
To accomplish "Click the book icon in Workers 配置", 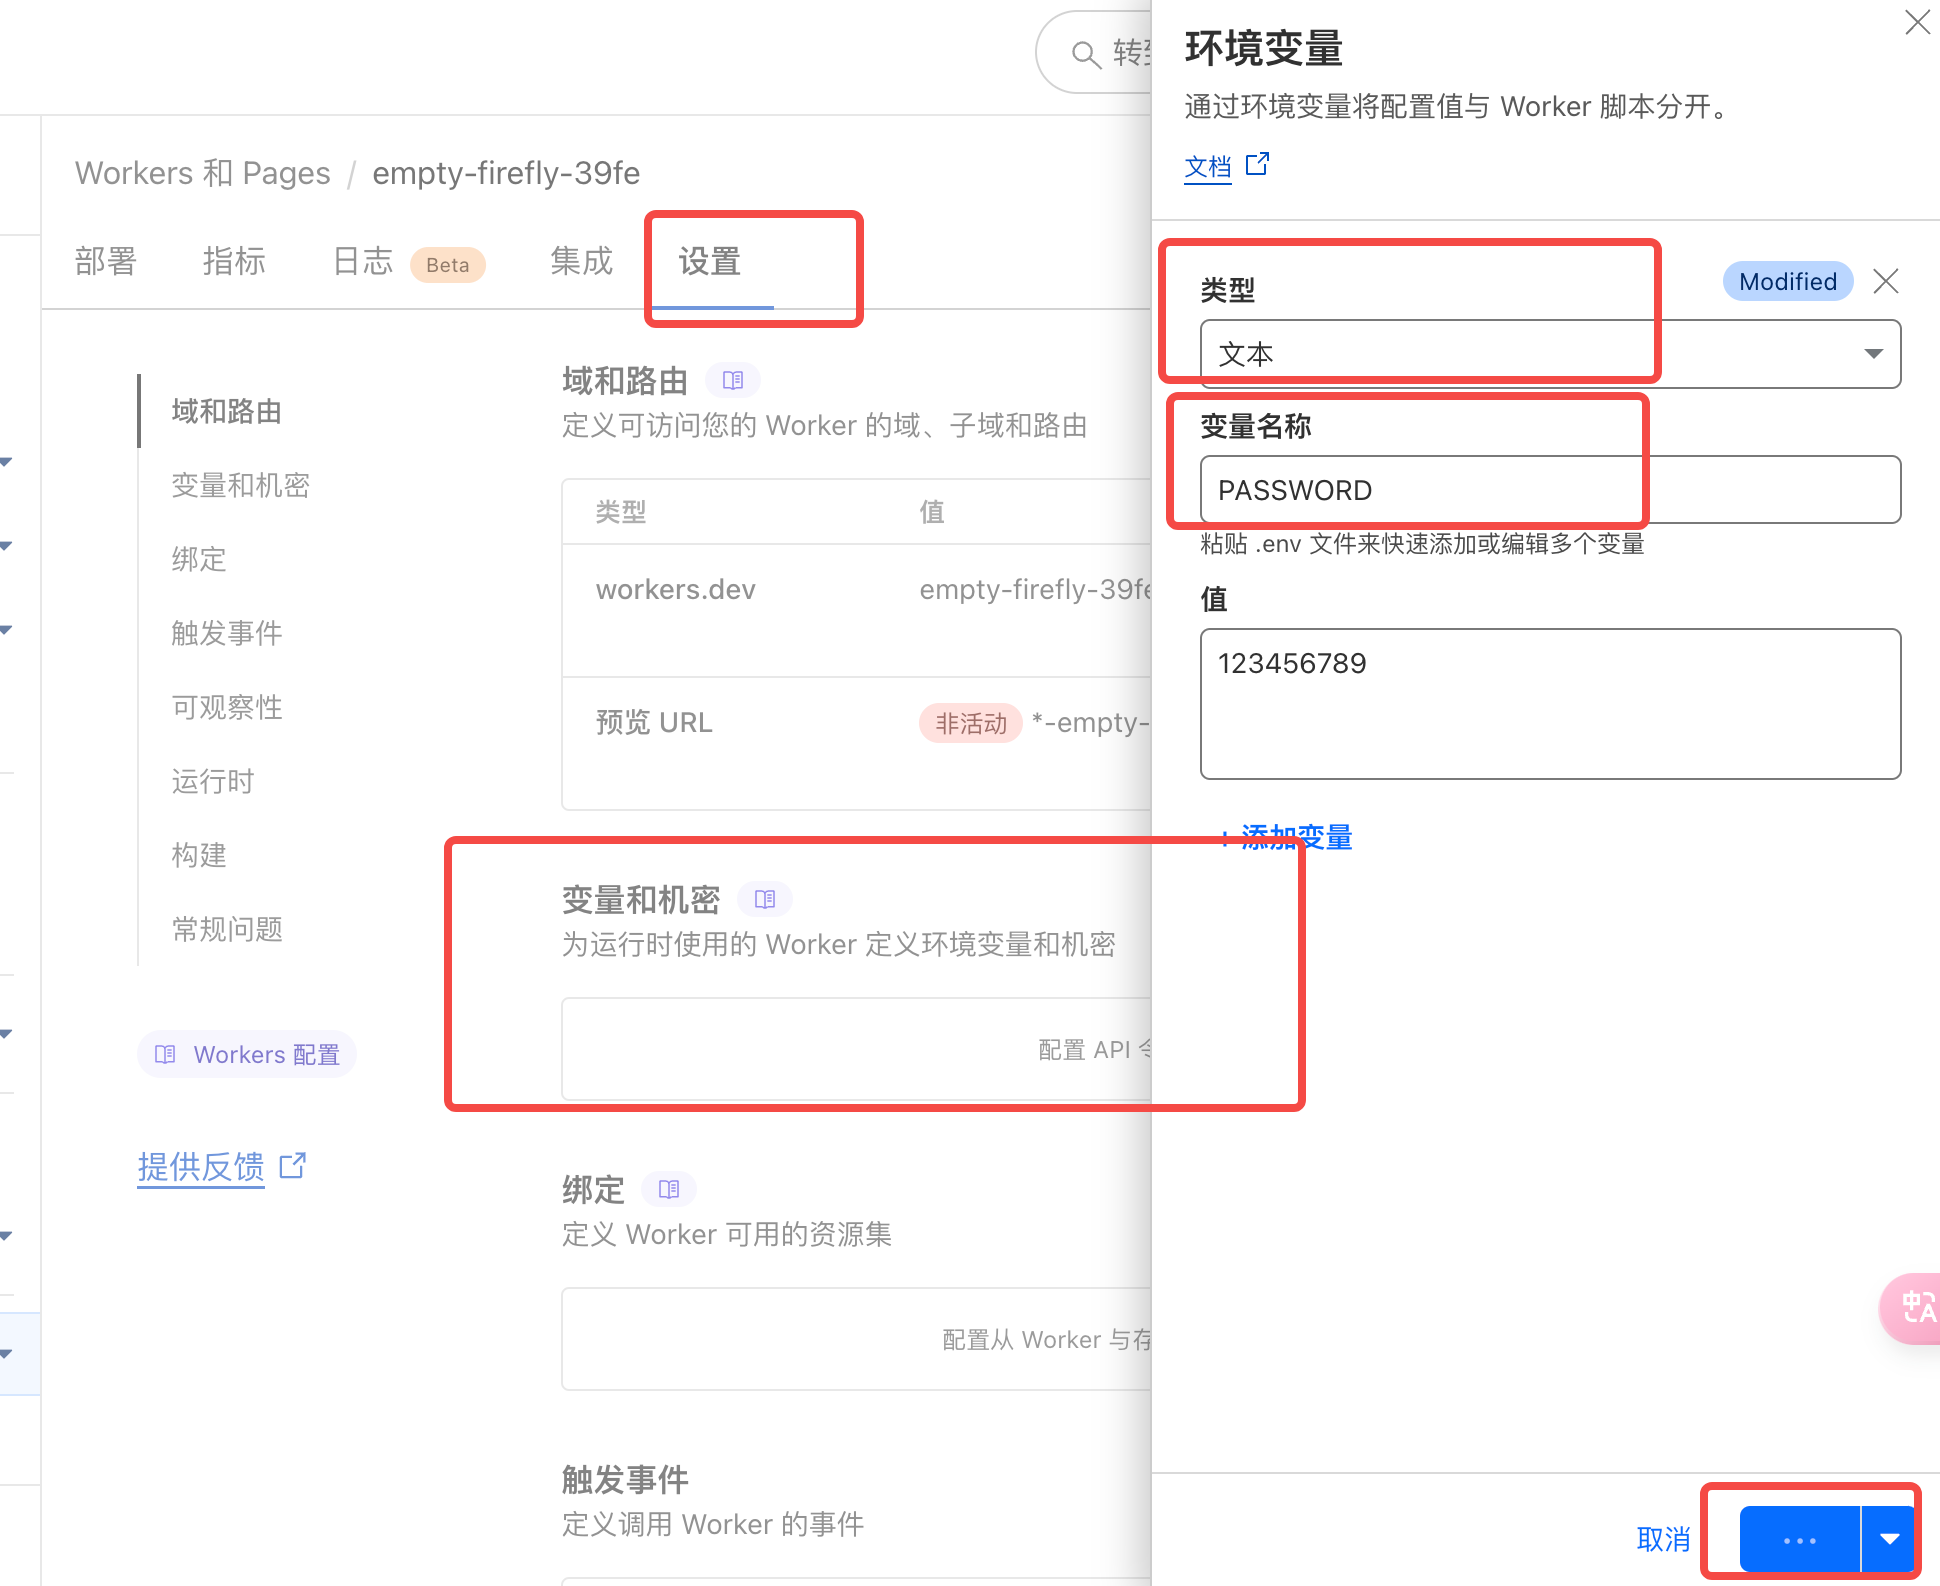I will click(x=165, y=1054).
